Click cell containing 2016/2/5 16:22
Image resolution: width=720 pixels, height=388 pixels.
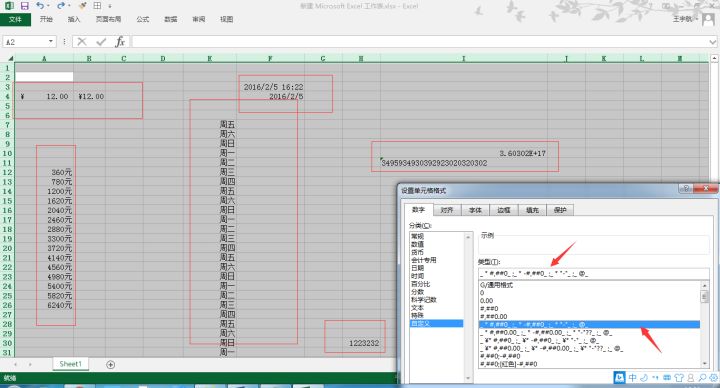pyautogui.click(x=270, y=87)
